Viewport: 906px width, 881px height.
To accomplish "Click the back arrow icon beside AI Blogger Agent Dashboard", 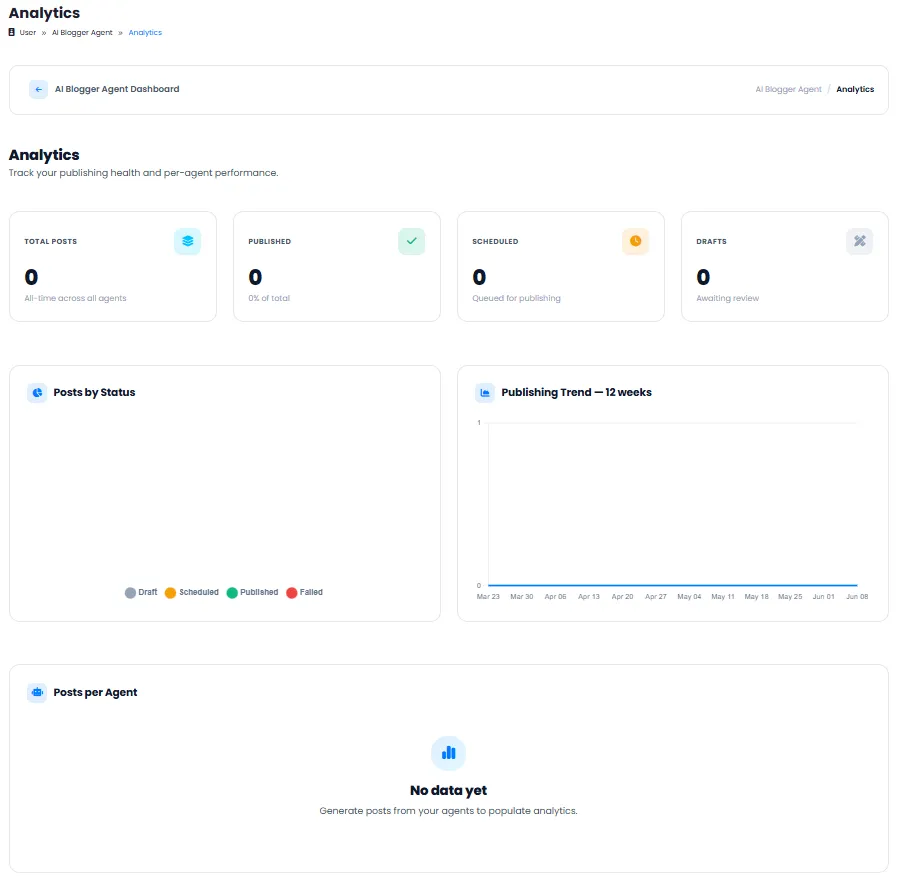I will click(x=38, y=90).
